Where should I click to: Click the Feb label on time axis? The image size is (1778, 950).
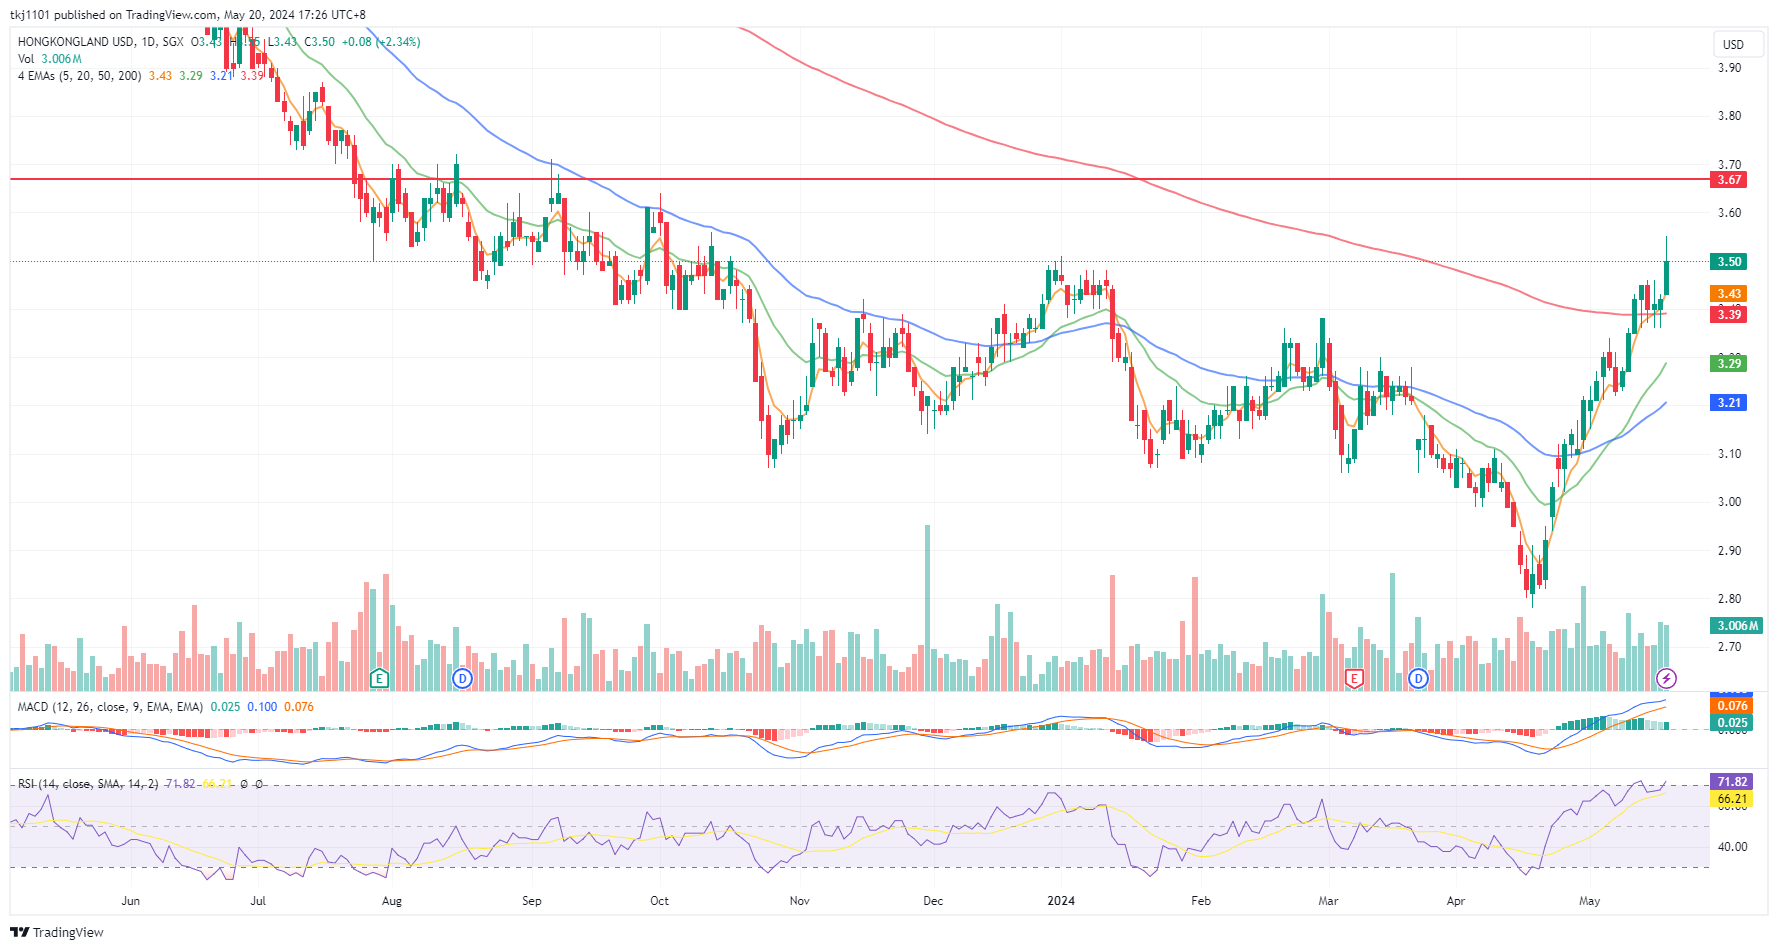(1201, 901)
